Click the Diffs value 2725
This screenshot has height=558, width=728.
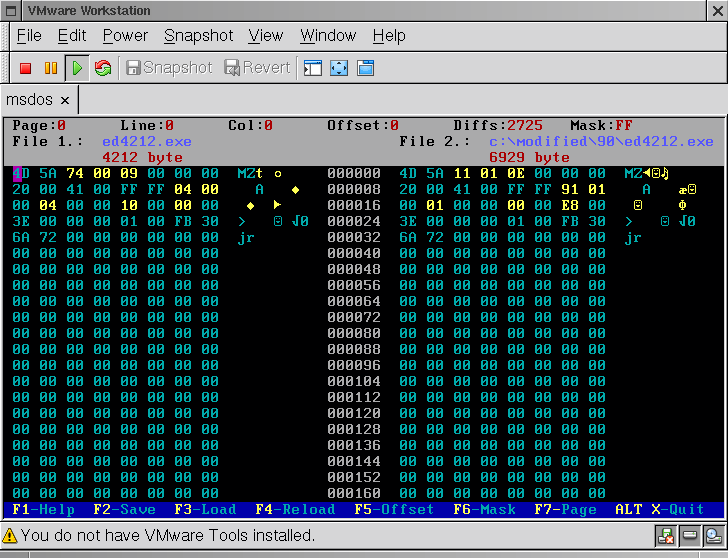point(525,125)
